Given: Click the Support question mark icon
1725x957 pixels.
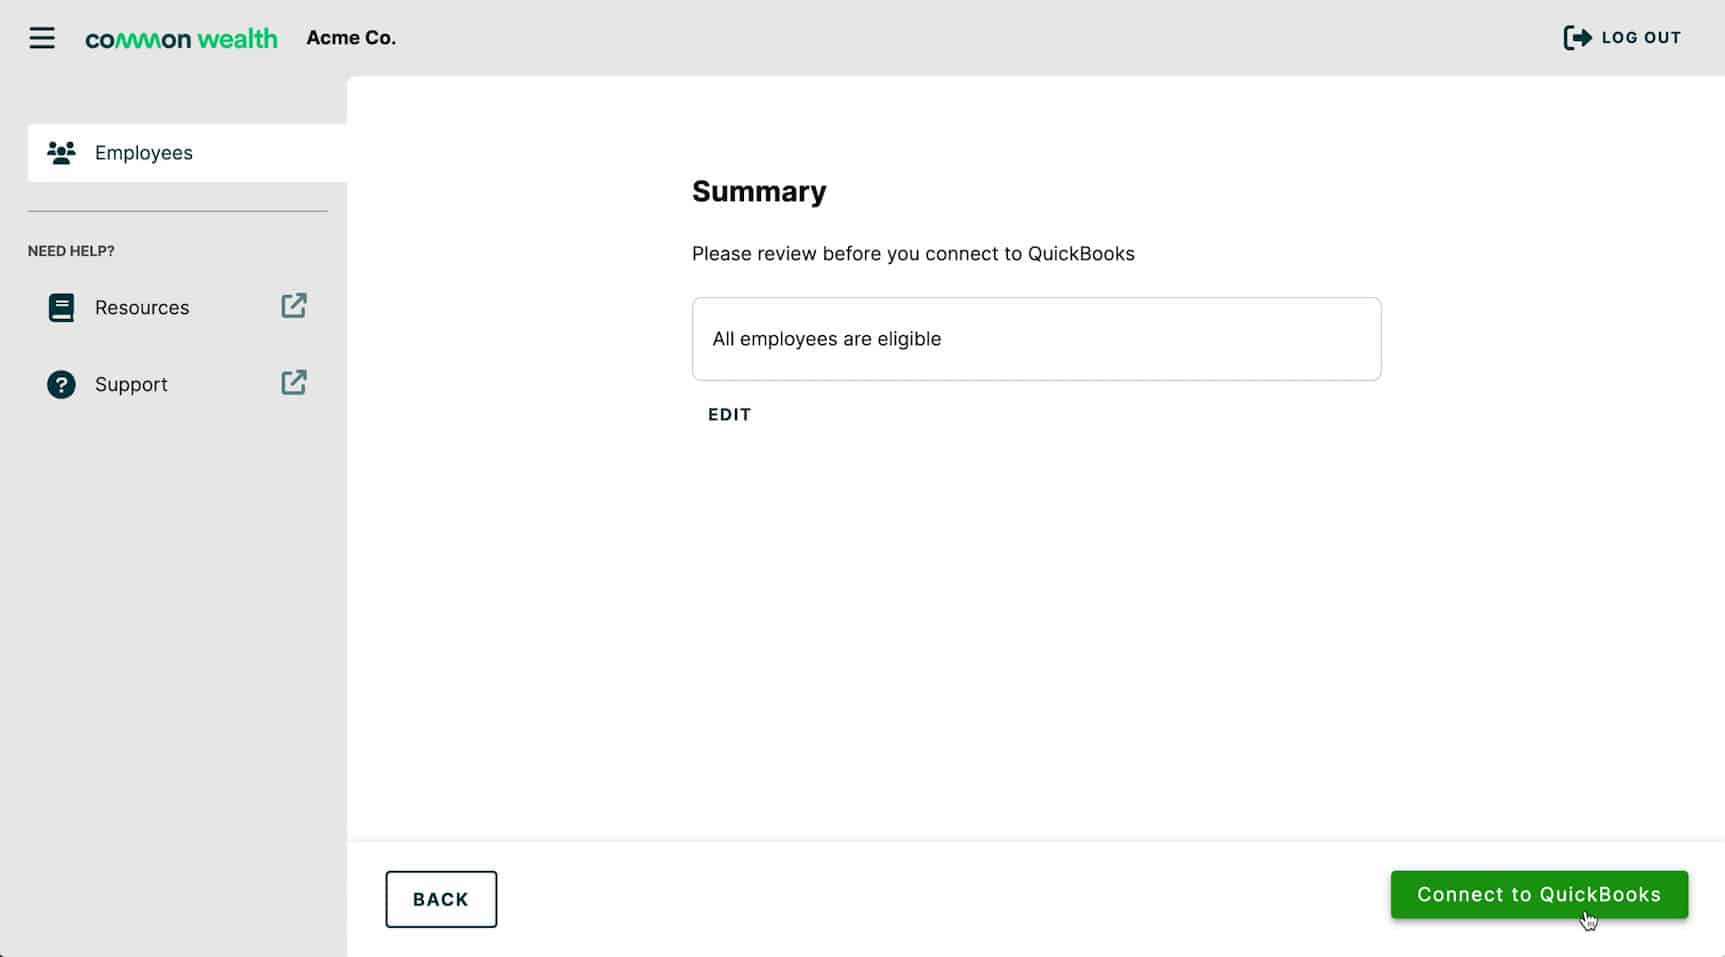Looking at the screenshot, I should pyautogui.click(x=61, y=384).
